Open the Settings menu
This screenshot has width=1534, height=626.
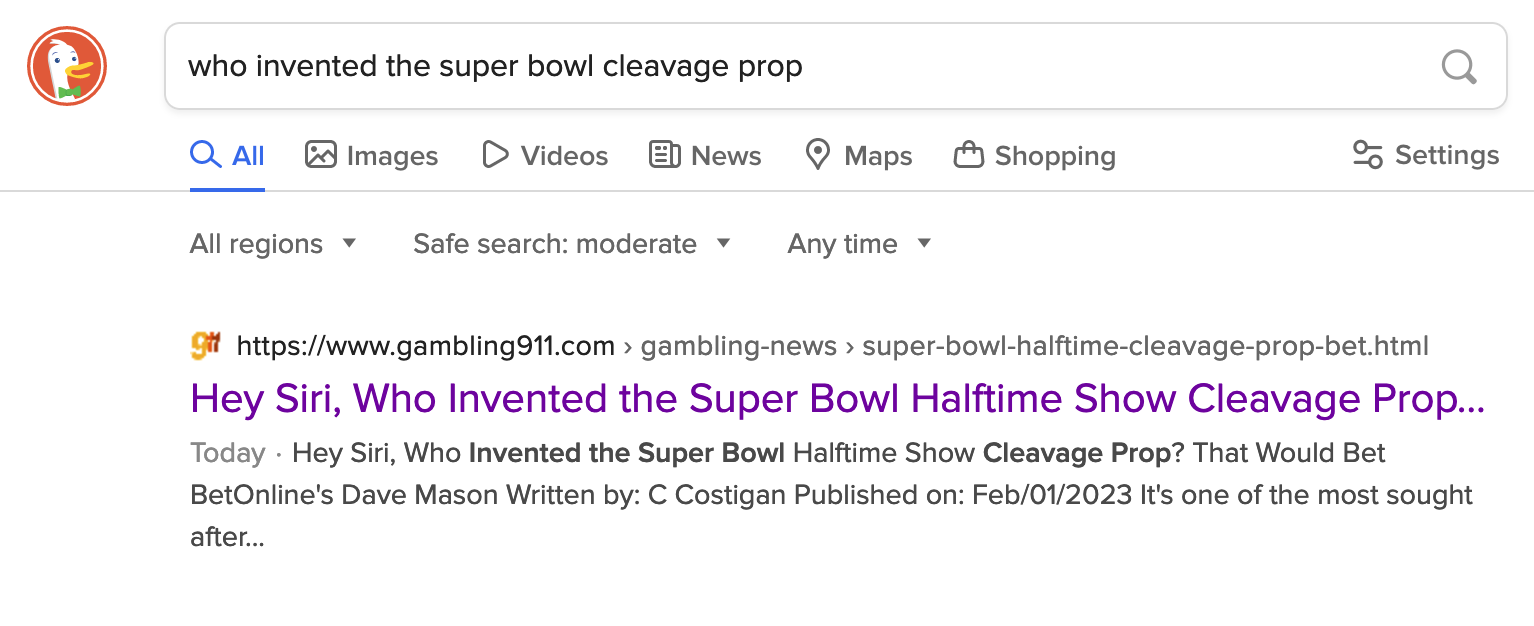tap(1425, 155)
